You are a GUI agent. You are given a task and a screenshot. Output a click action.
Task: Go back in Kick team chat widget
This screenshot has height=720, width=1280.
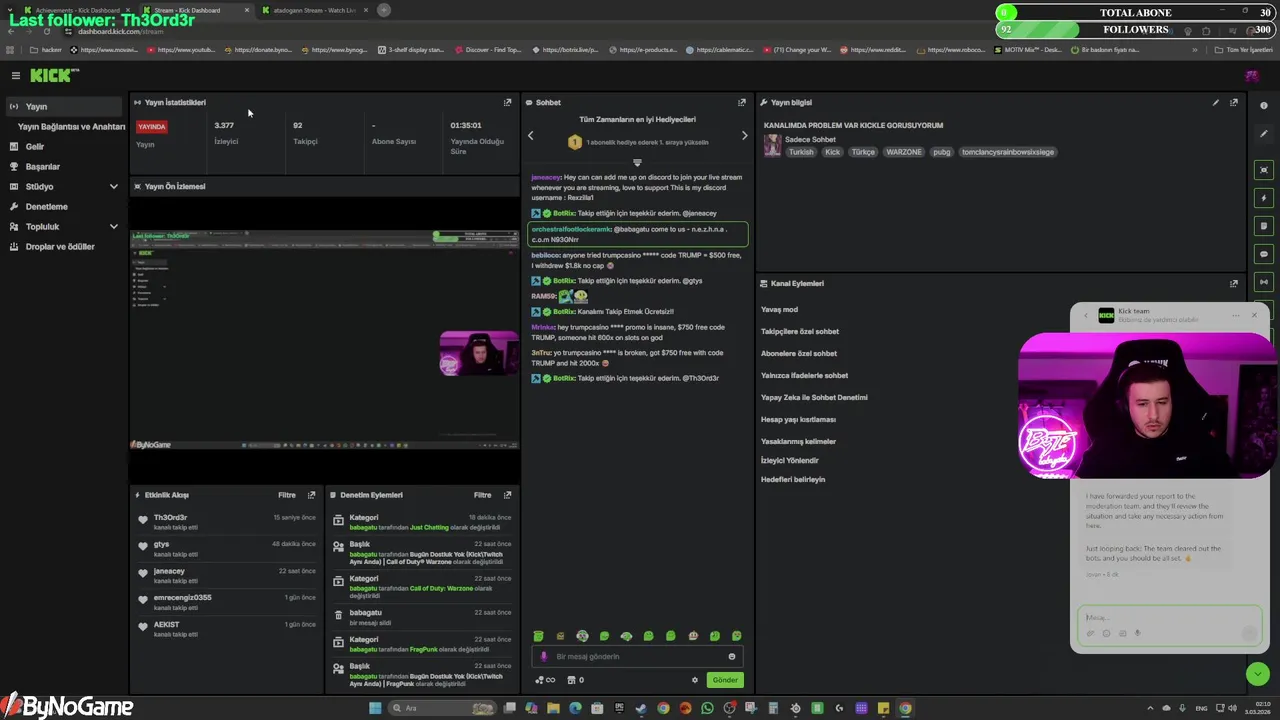point(1086,316)
